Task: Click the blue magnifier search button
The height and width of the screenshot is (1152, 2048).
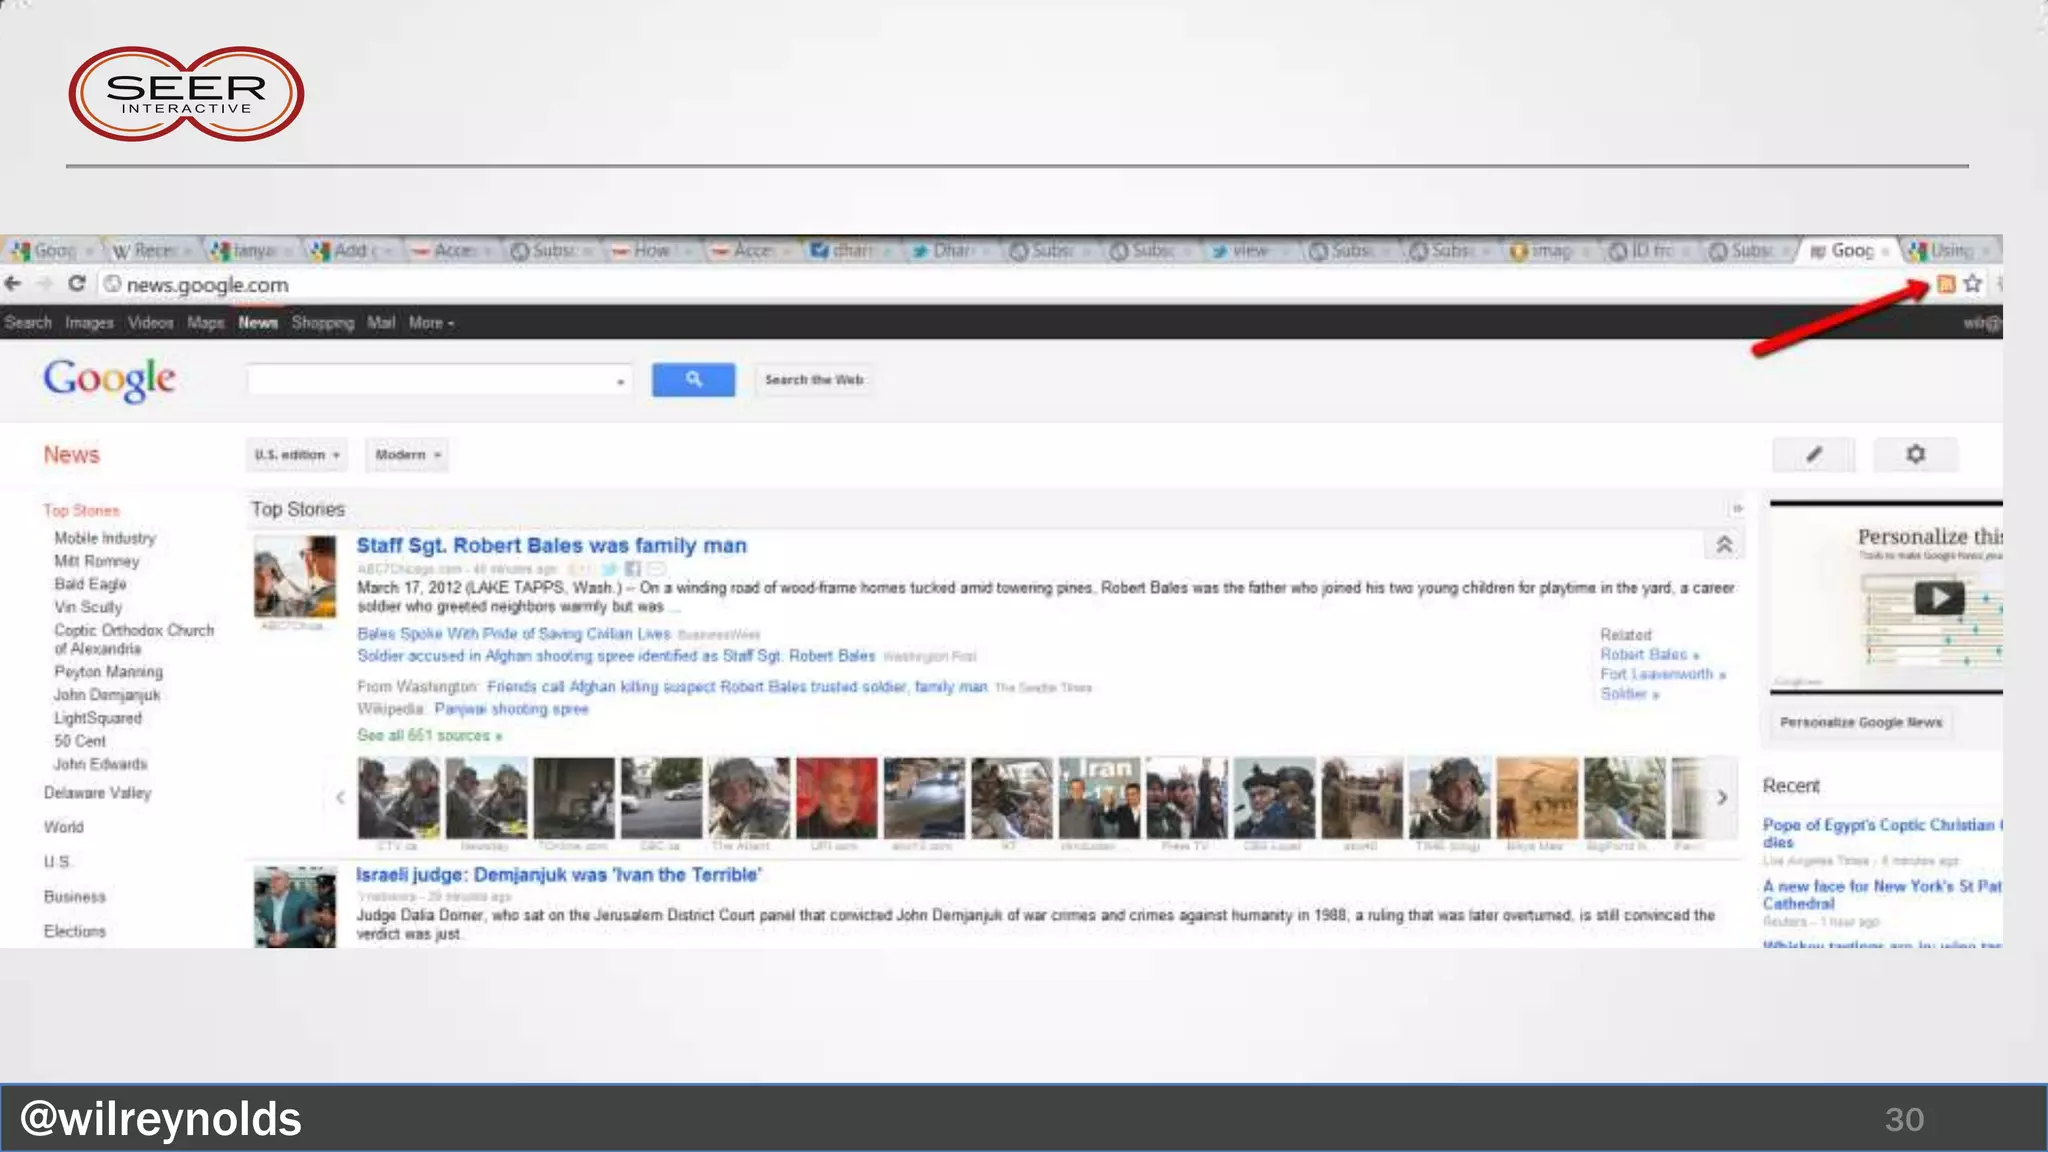Action: 693,380
